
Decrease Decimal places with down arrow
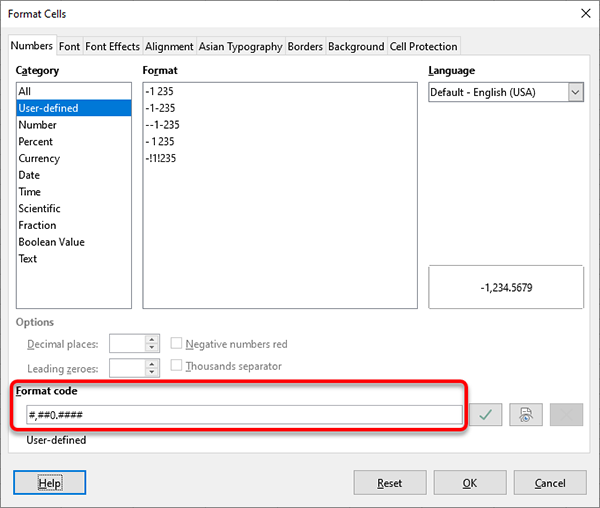(152, 347)
